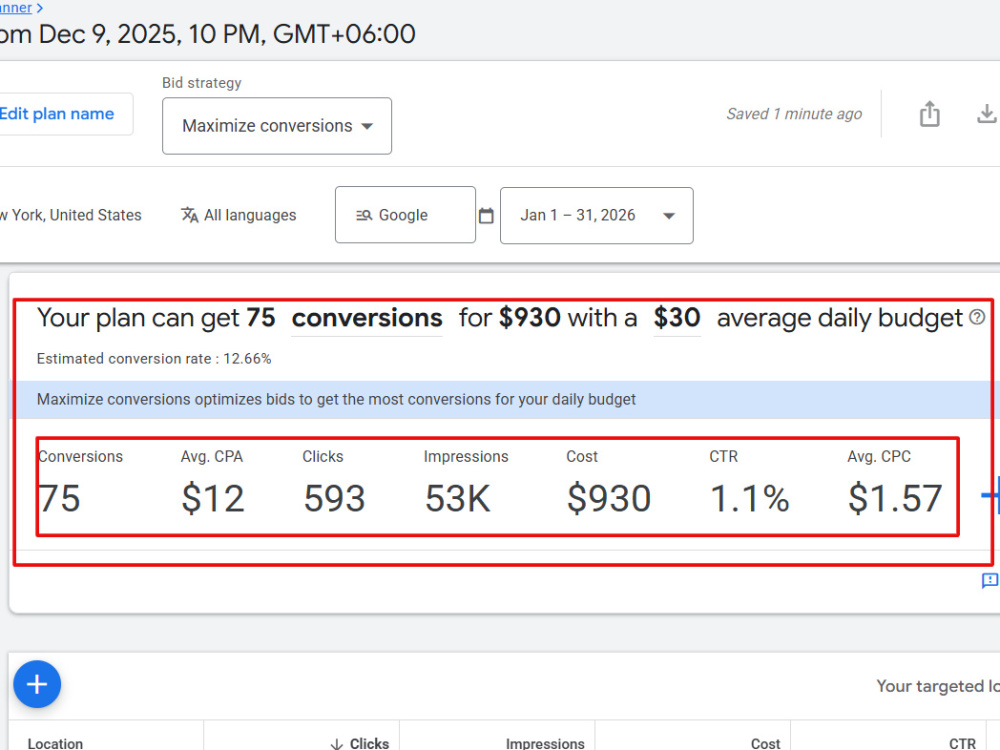The width and height of the screenshot is (1000, 750).
Task: Click the share plan icon
Action: pyautogui.click(x=929, y=114)
